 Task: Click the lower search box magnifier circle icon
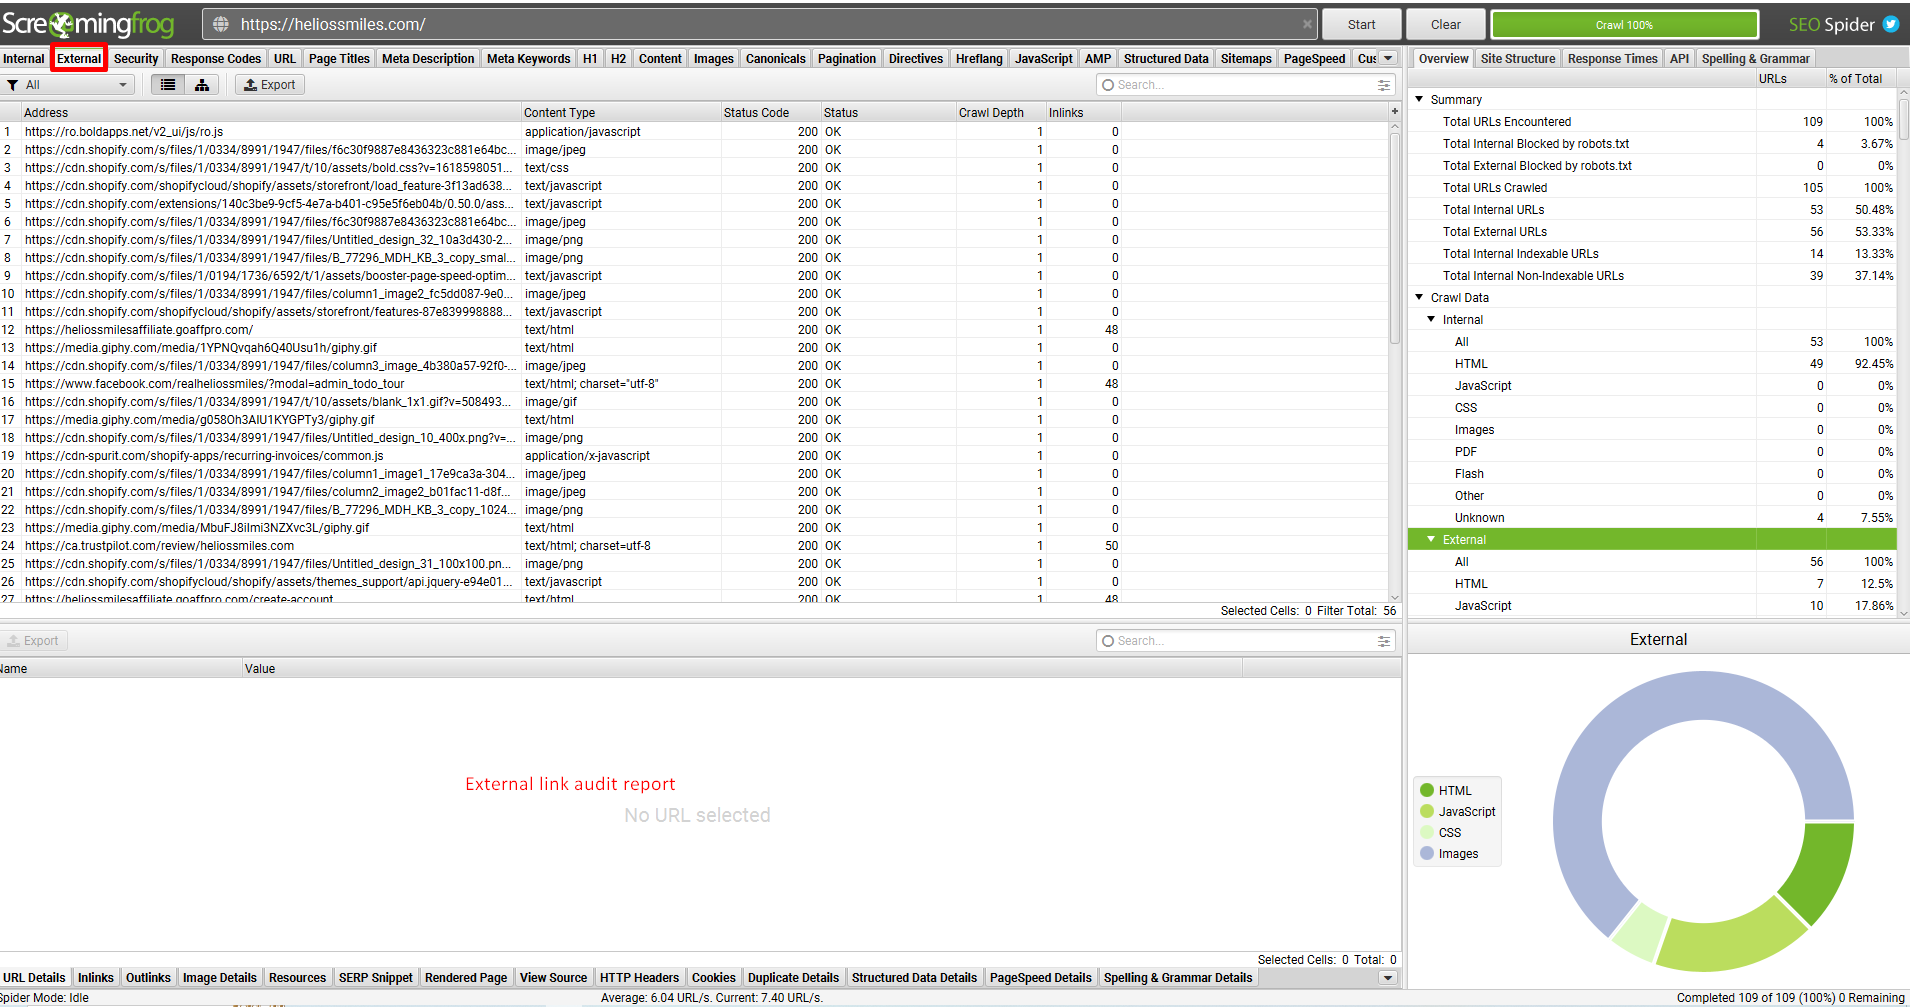tap(1108, 641)
